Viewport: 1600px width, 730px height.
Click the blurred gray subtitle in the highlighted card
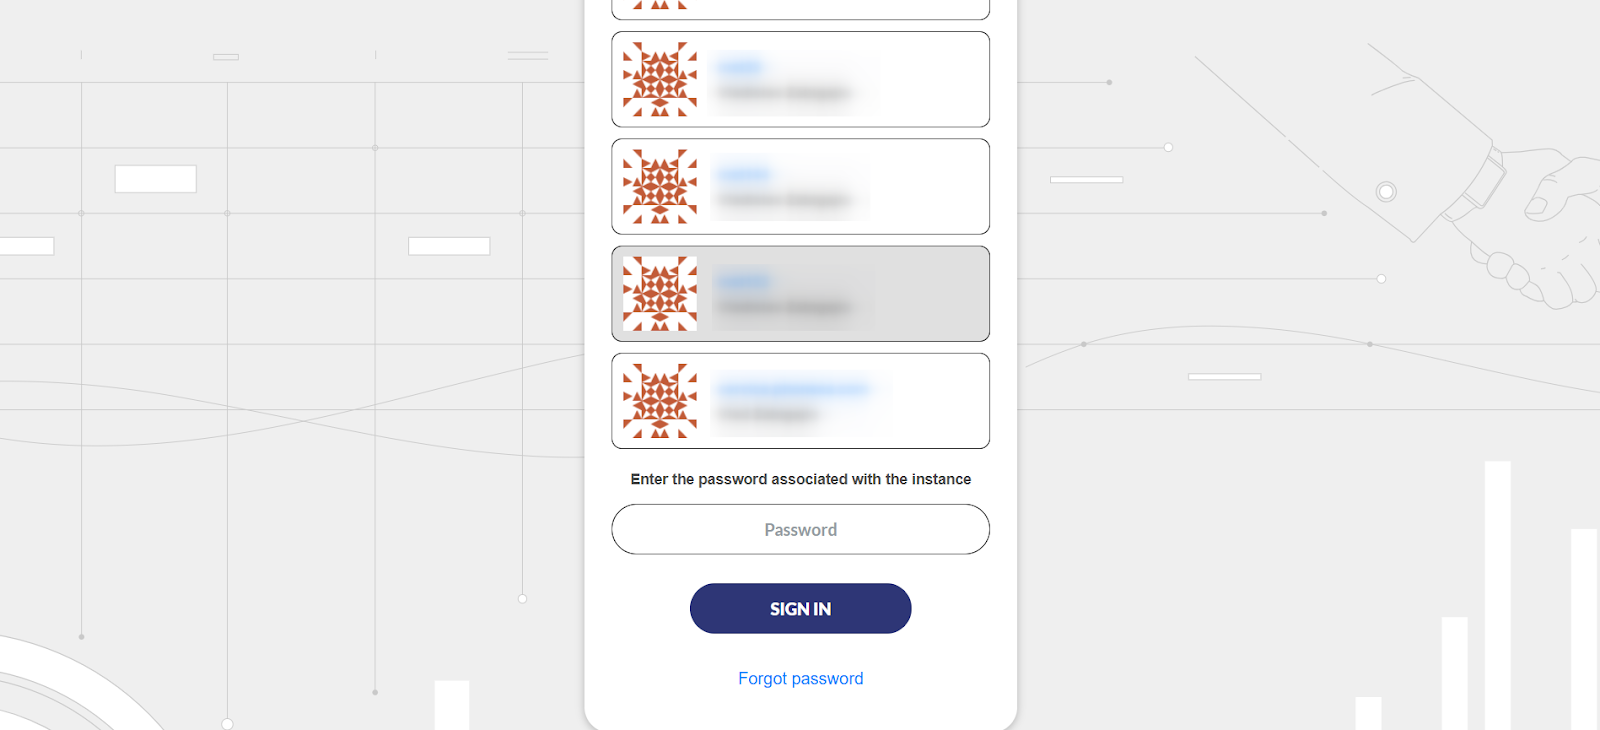tap(785, 307)
